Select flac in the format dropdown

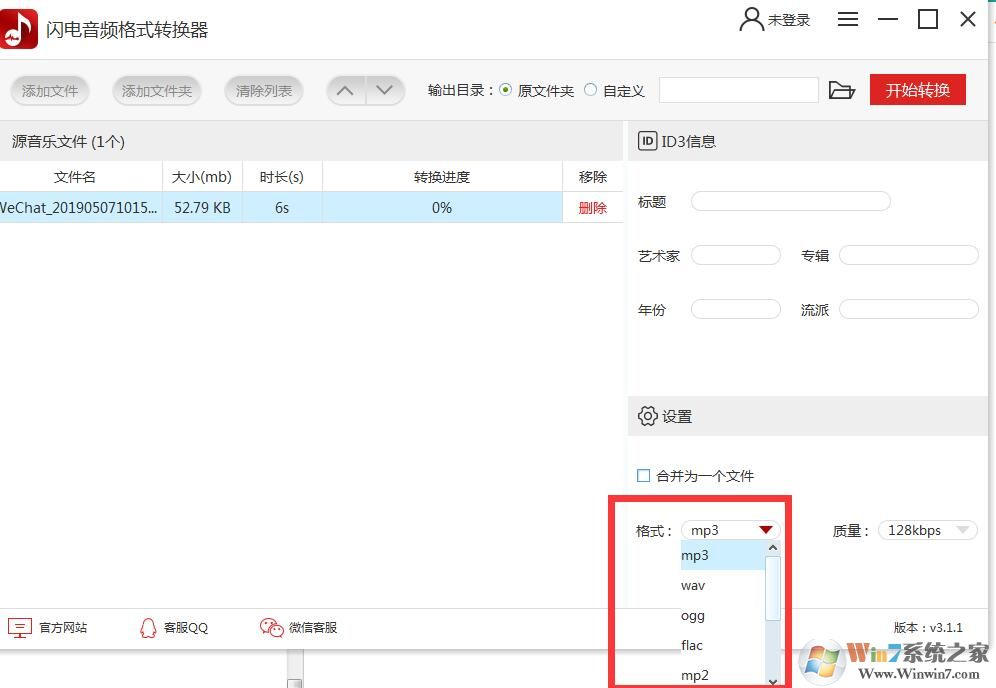click(x=691, y=645)
